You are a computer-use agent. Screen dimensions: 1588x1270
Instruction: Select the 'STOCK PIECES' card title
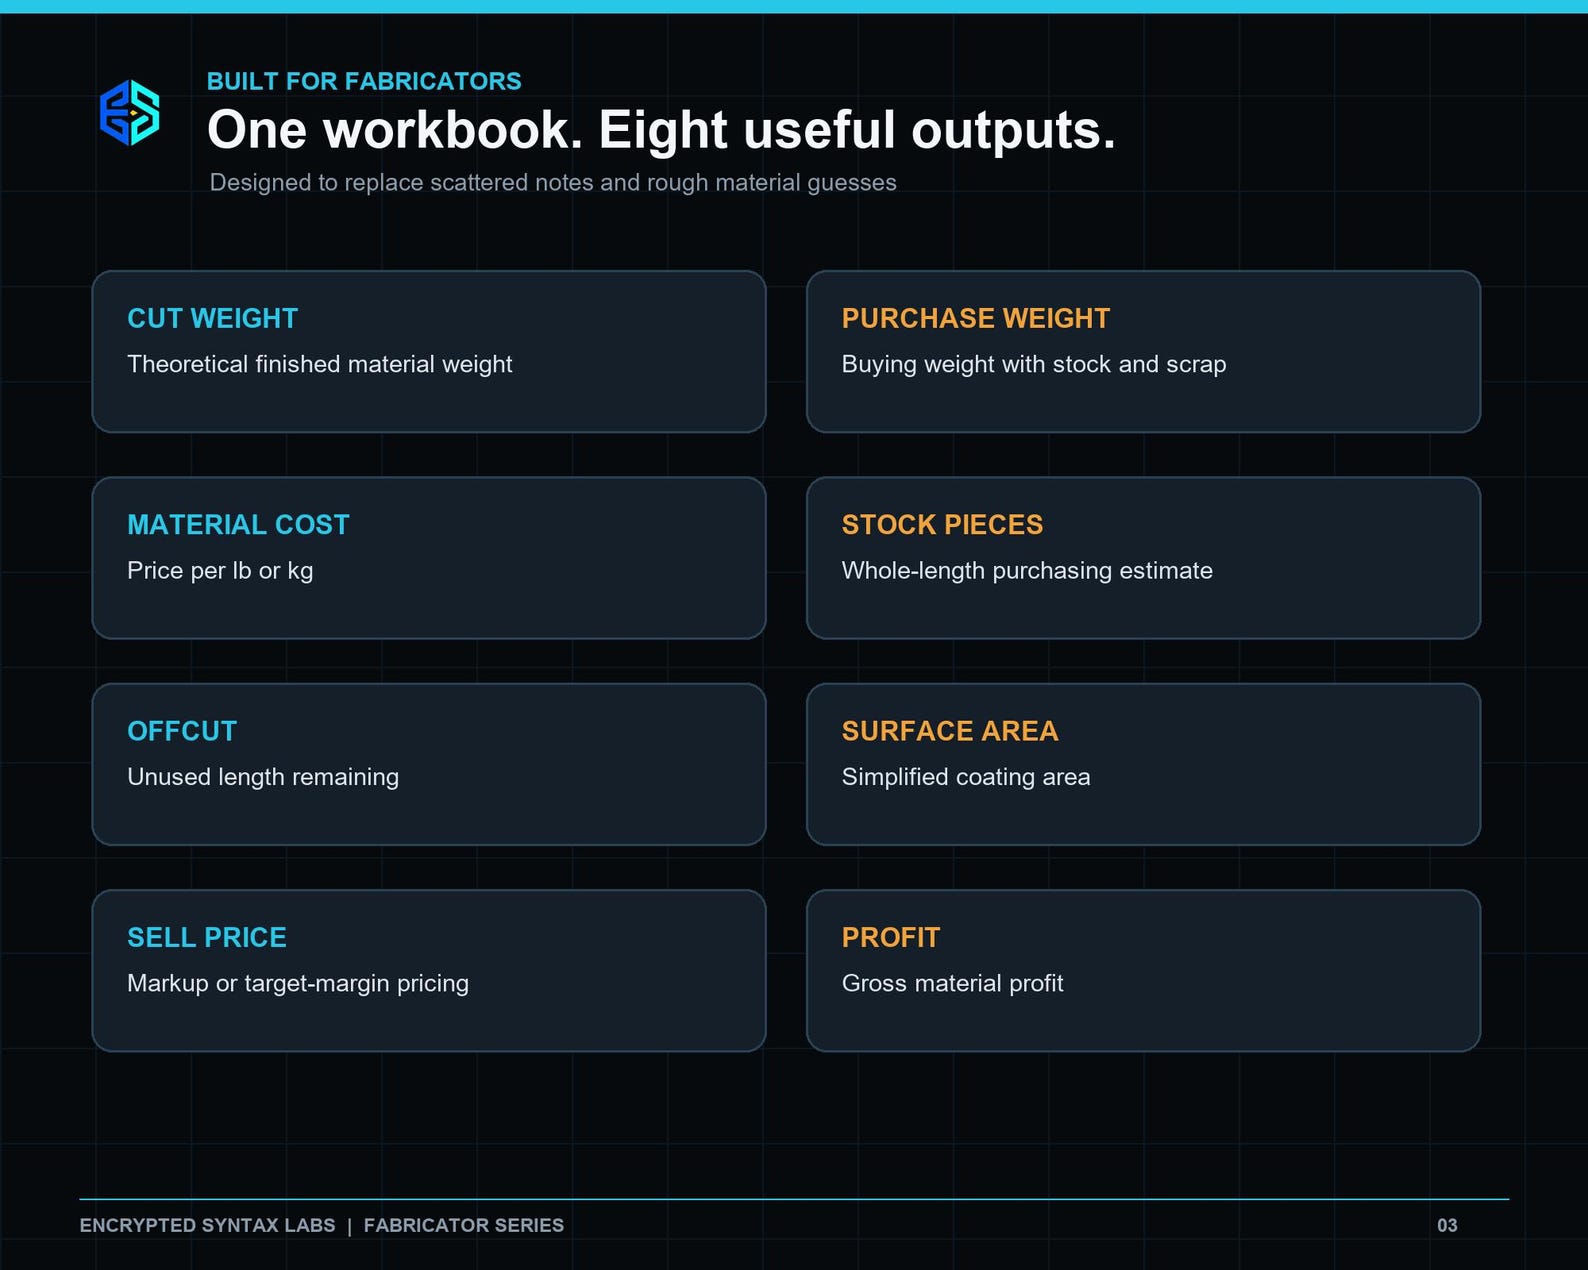tap(942, 525)
